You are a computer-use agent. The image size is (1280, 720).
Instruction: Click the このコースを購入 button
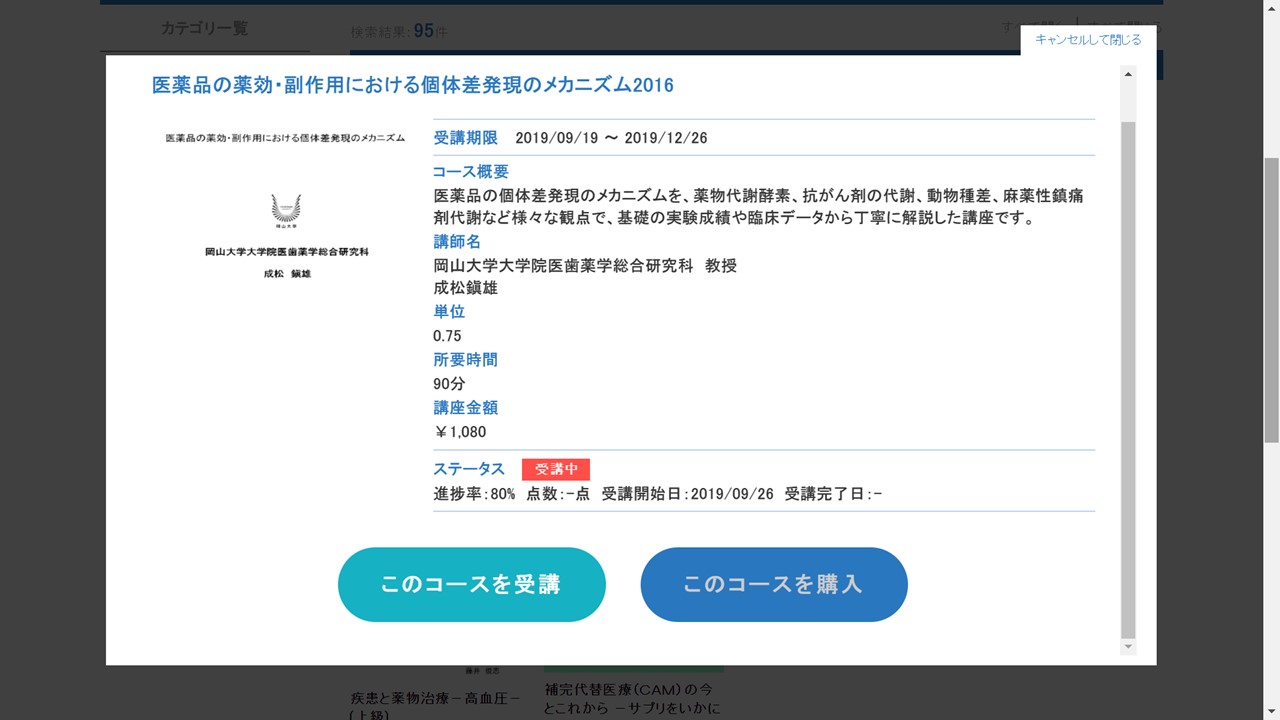click(774, 584)
